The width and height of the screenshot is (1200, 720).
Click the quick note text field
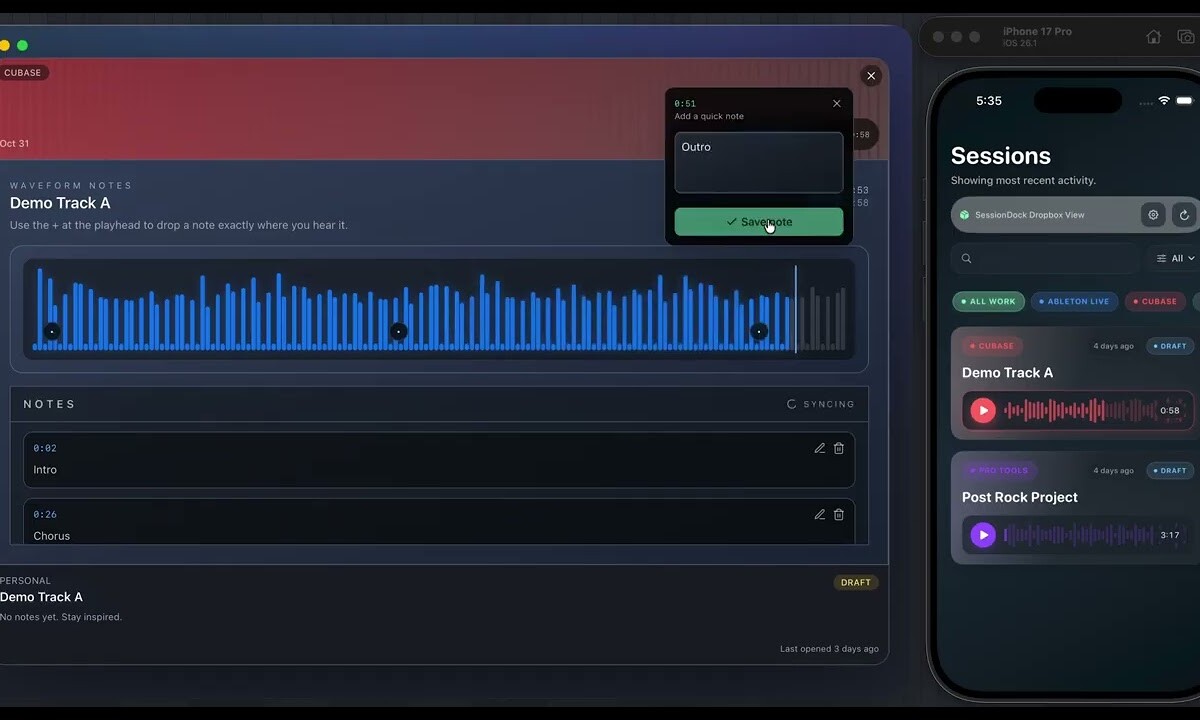[758, 162]
